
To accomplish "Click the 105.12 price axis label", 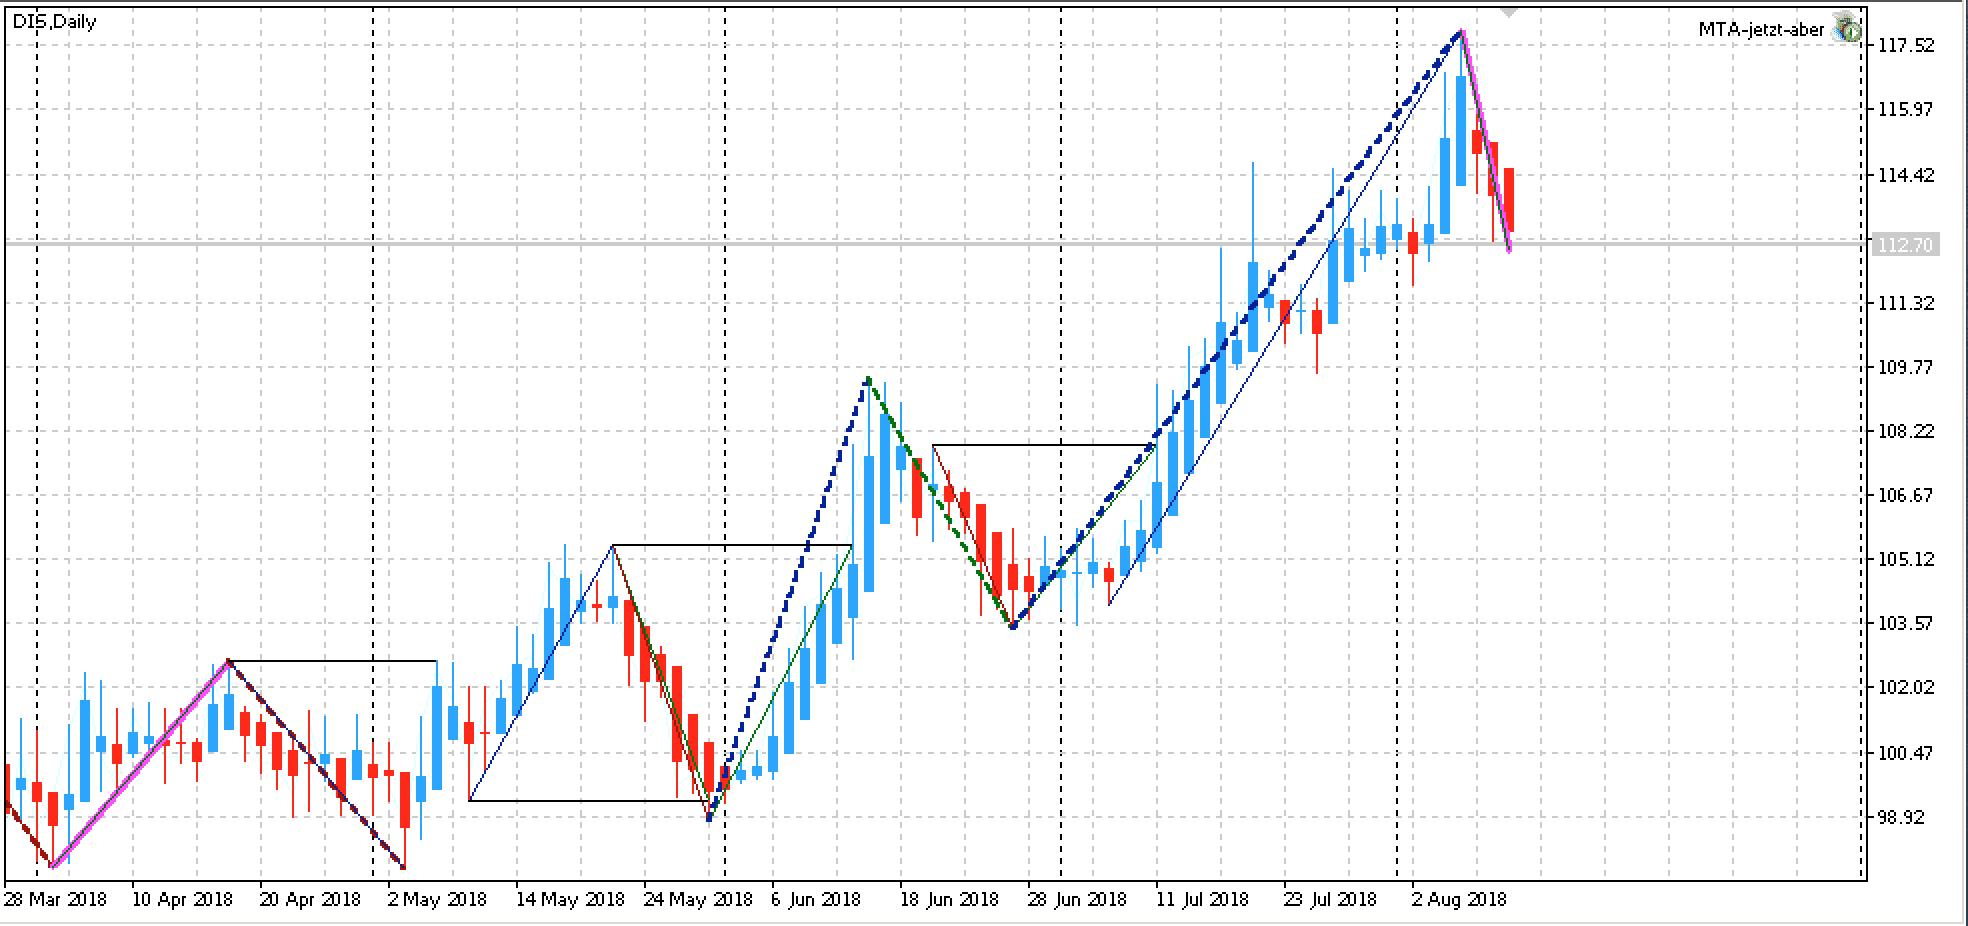I will point(1907,559).
